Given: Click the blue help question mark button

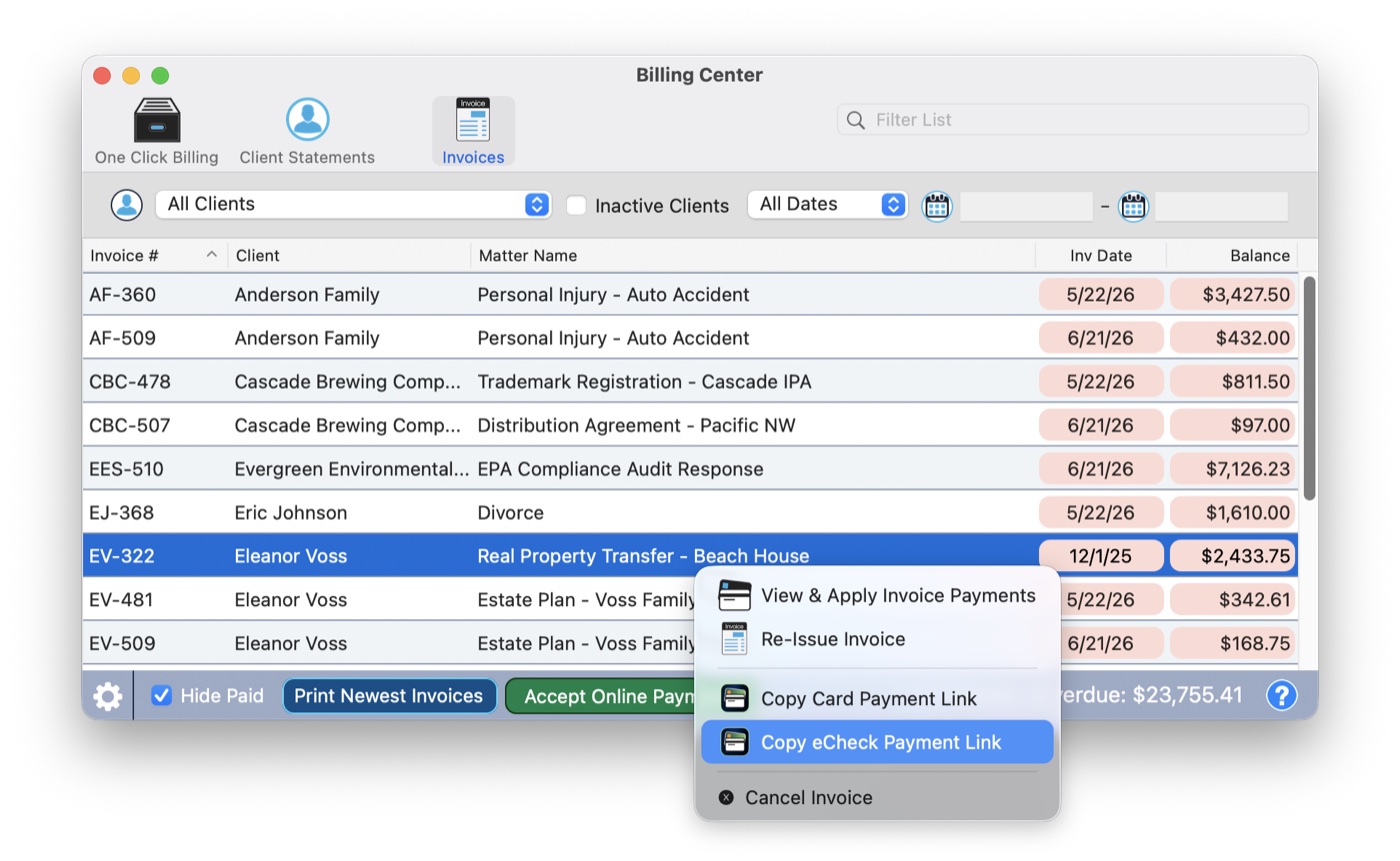Looking at the screenshot, I should tap(1281, 695).
